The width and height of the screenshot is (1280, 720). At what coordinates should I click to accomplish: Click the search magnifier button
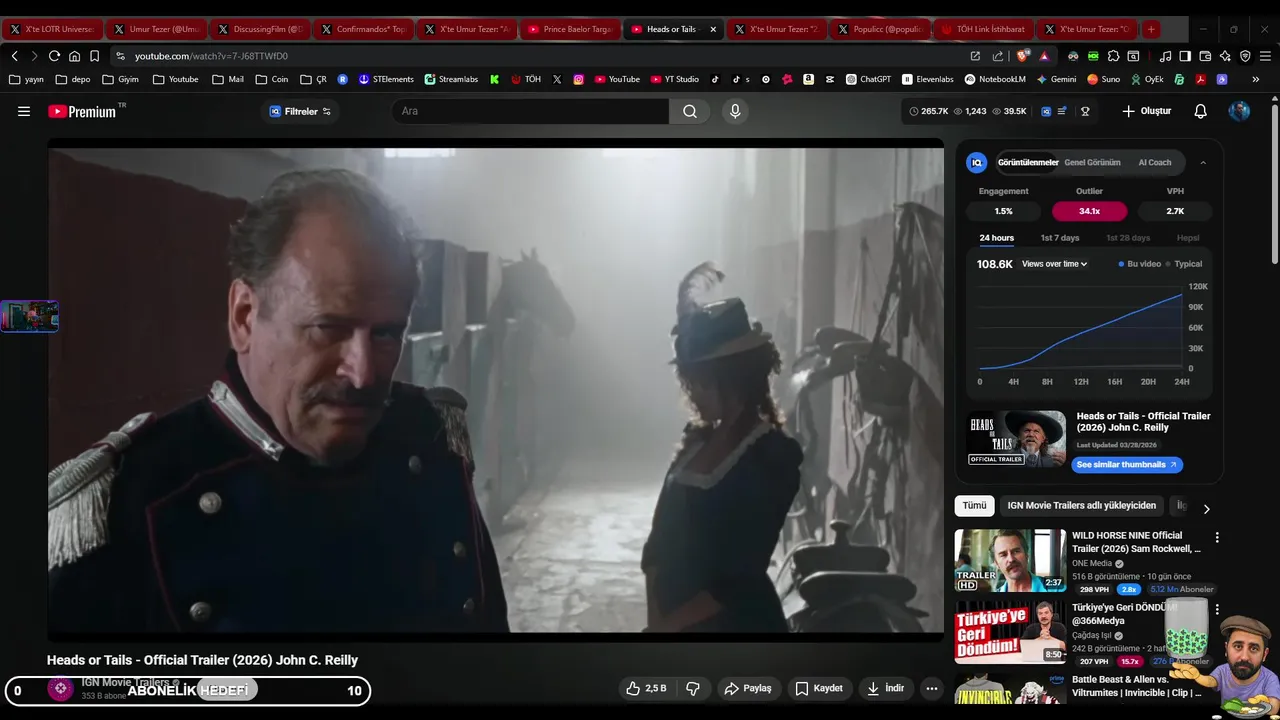(x=690, y=111)
